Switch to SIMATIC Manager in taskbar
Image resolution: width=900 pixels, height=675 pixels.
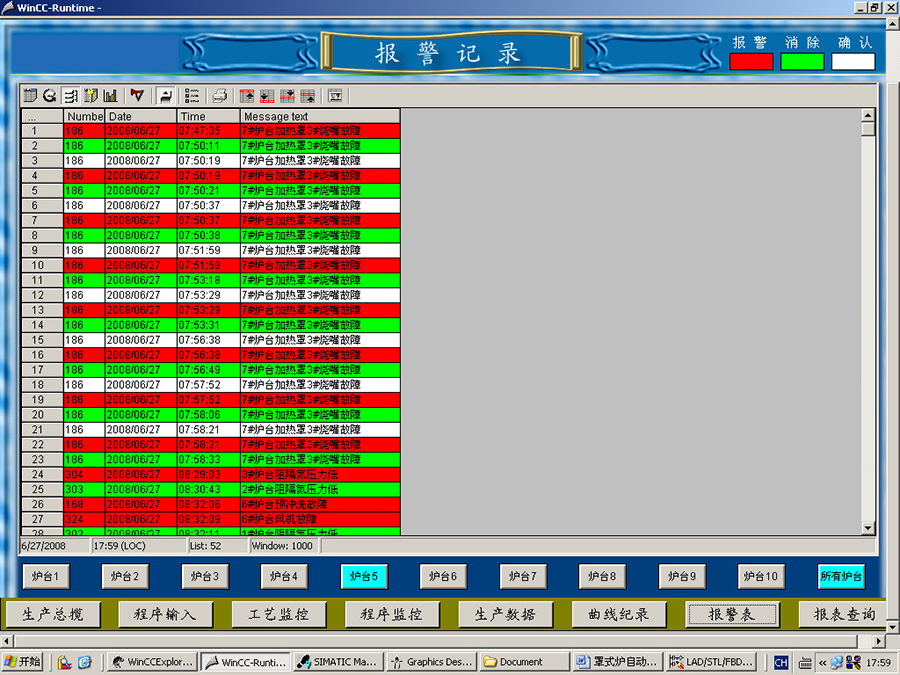click(x=335, y=662)
